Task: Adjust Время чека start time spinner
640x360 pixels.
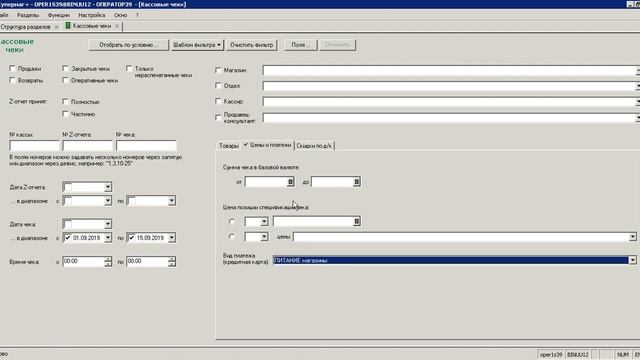Action: pyautogui.click(x=108, y=262)
